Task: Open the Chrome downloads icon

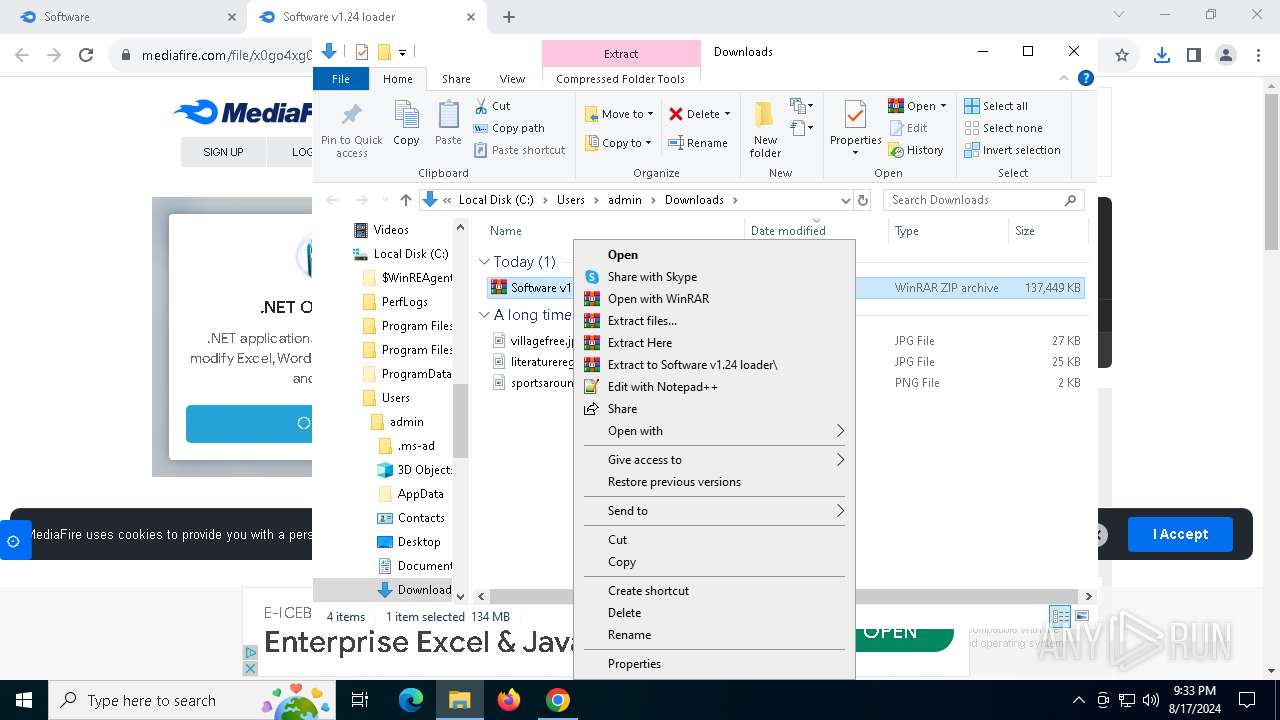Action: tap(1161, 56)
